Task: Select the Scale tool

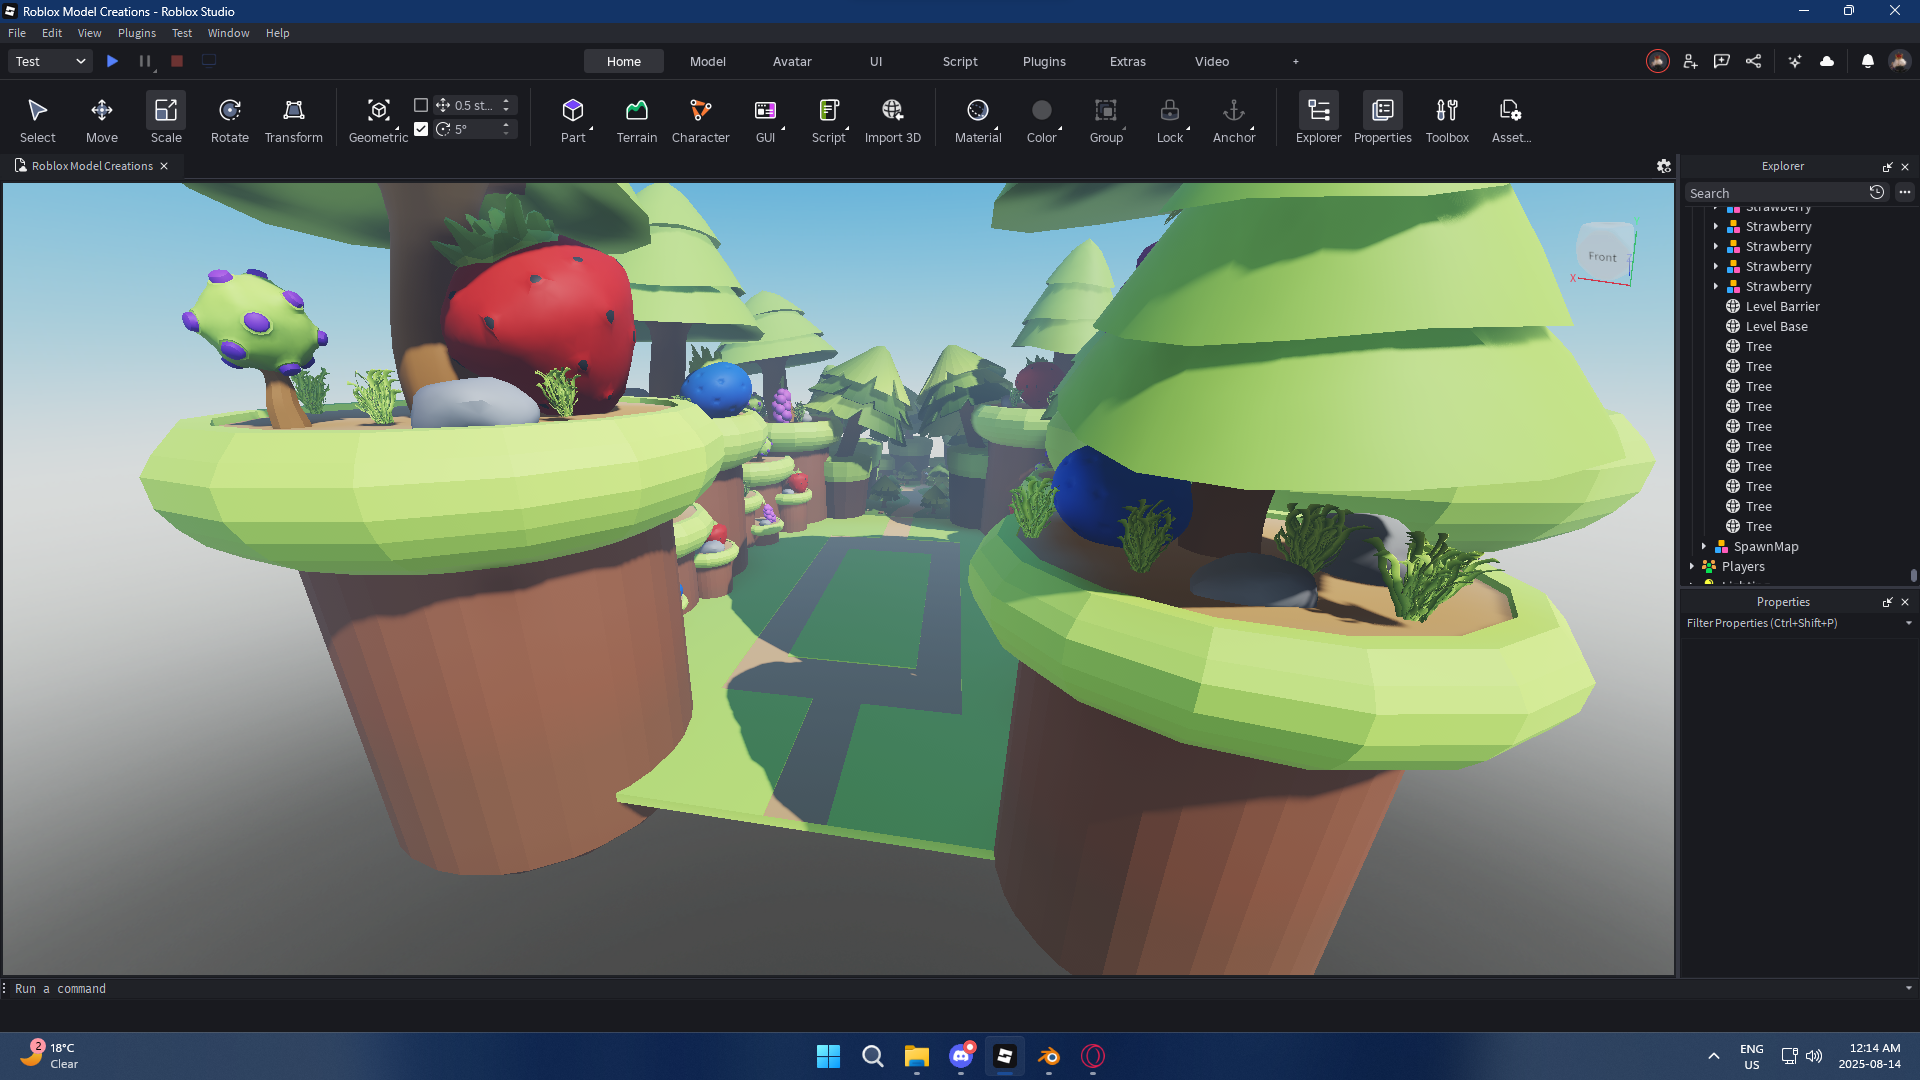Action: point(166,118)
